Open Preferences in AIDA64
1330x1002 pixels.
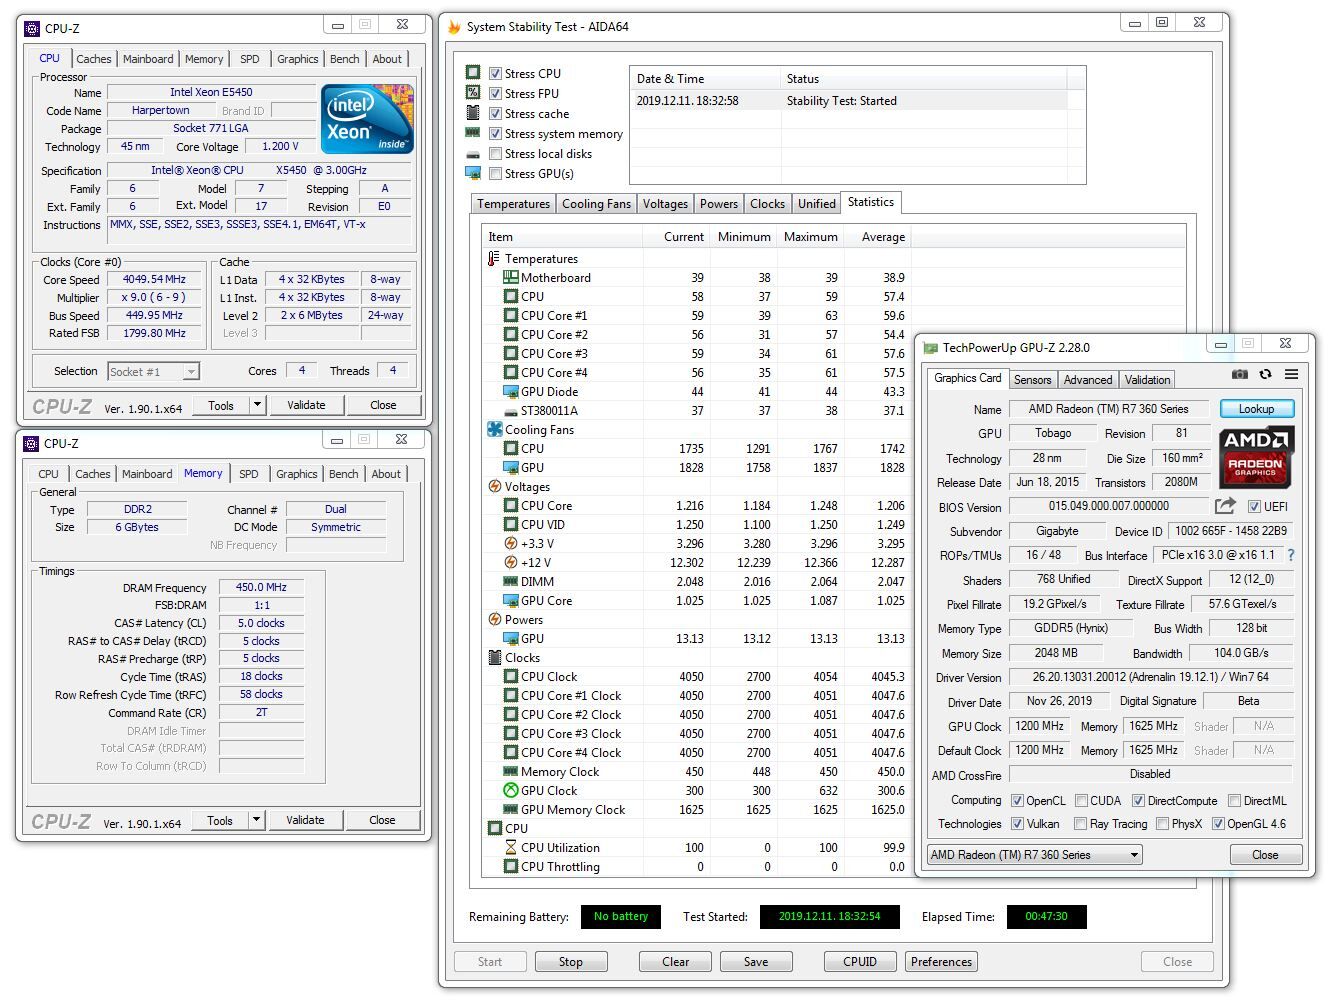(x=941, y=962)
